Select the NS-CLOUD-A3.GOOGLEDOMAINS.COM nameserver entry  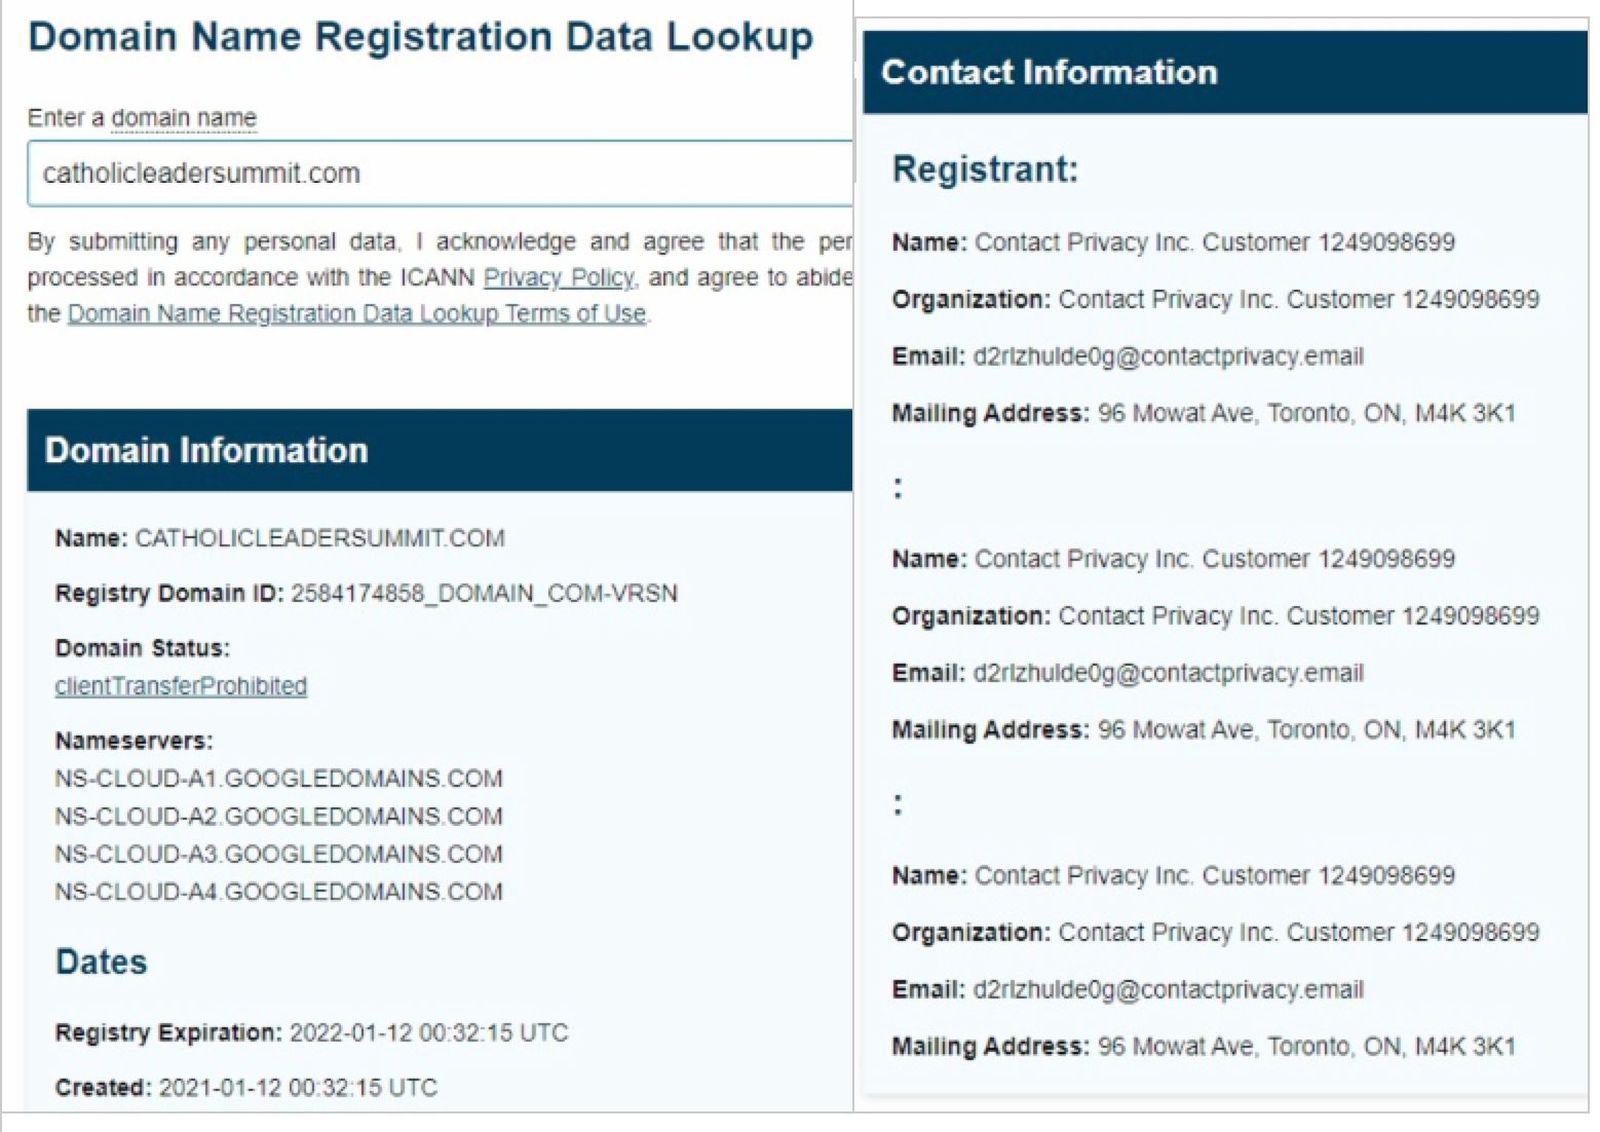(279, 854)
